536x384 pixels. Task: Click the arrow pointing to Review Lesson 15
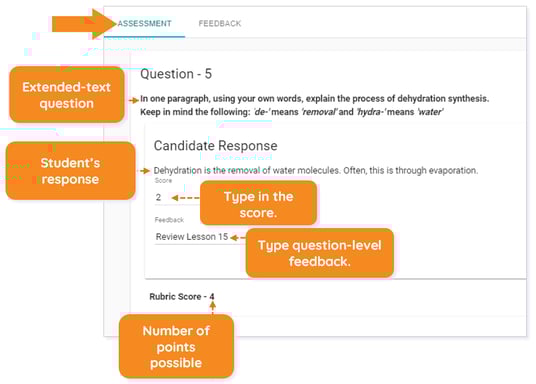[x=238, y=237]
